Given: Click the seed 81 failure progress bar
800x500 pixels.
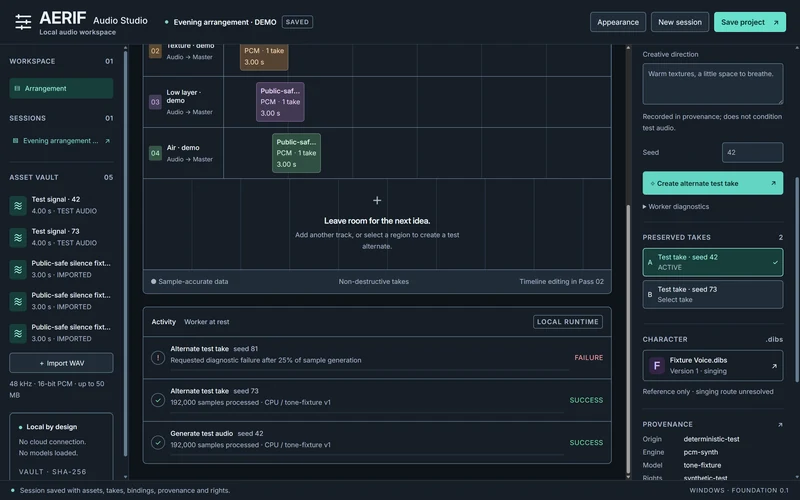Looking at the screenshot, I should coord(369,369).
